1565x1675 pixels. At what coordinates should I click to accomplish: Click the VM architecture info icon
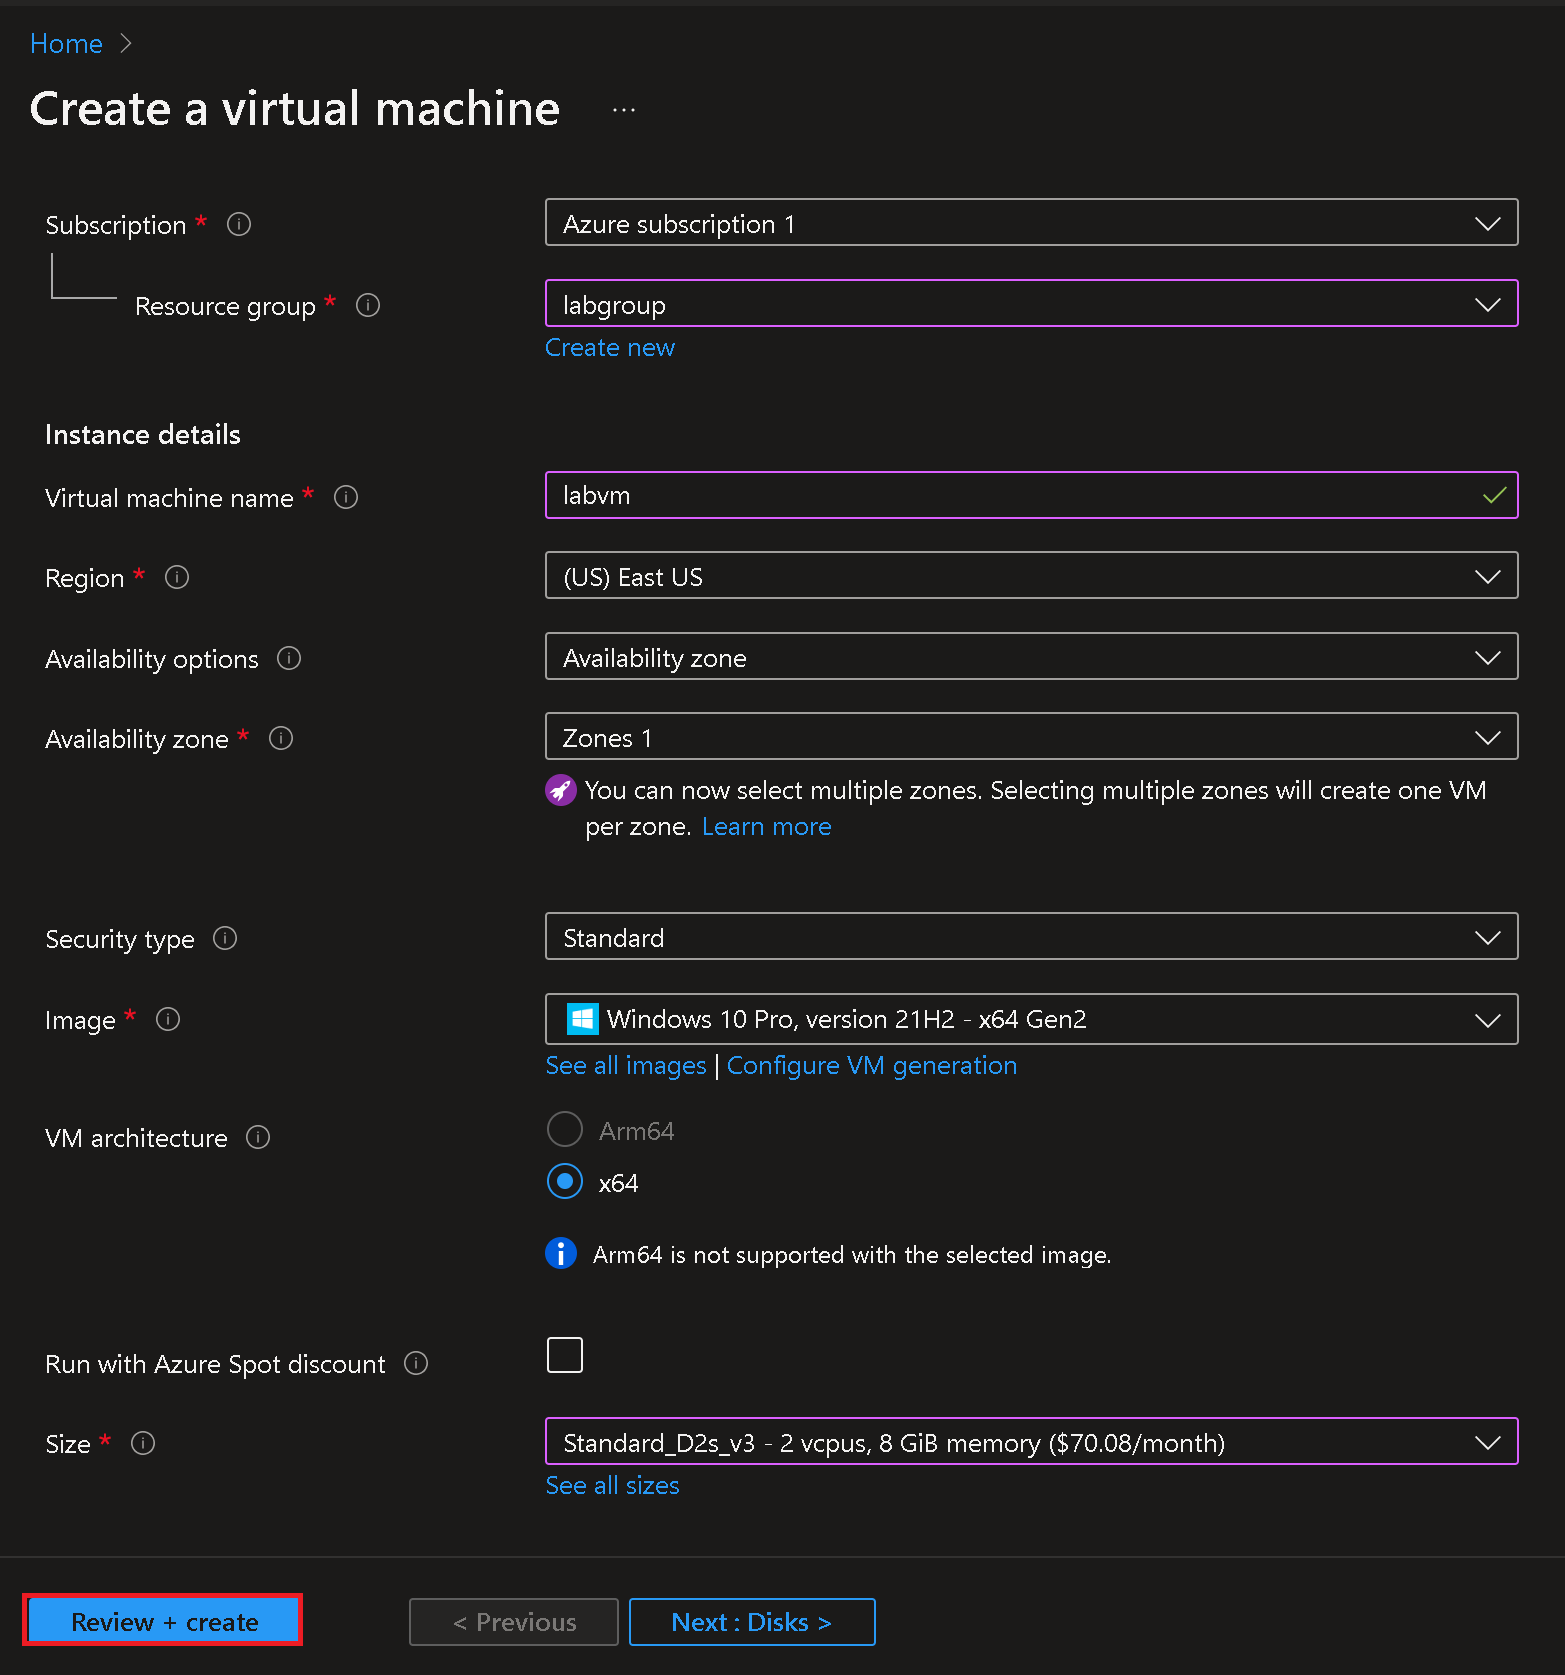pos(258,1137)
